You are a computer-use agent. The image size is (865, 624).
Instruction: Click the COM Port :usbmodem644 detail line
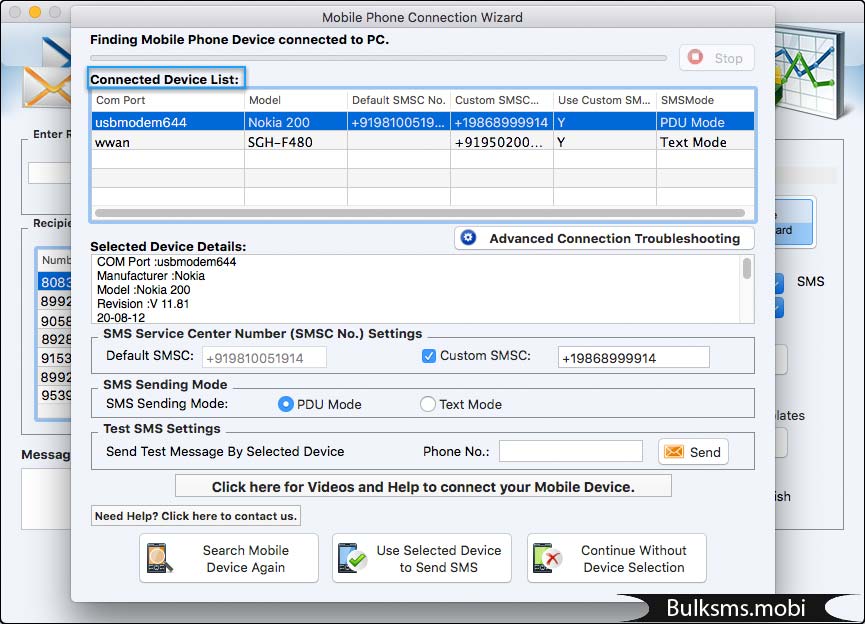pyautogui.click(x=167, y=262)
